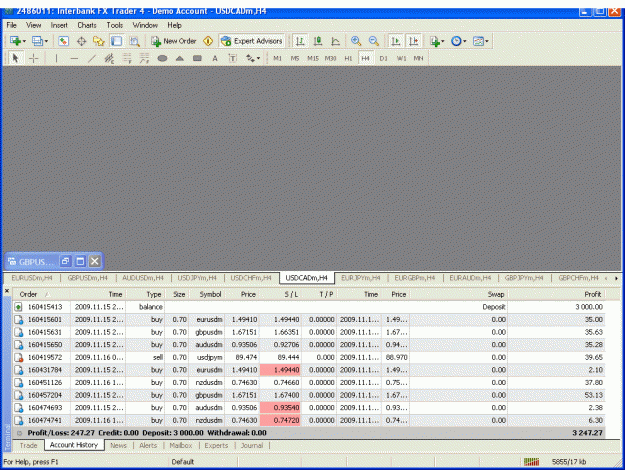625x470 pixels.
Task: Click the profit value 53.13
Action: pyautogui.click(x=595, y=395)
